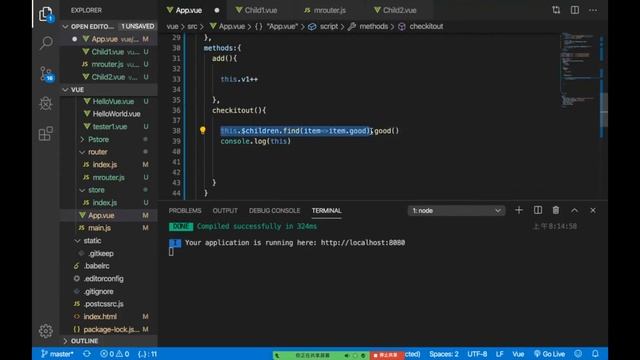640x360 pixels.
Task: Expand the OUTLINE section
Action: 109,341
